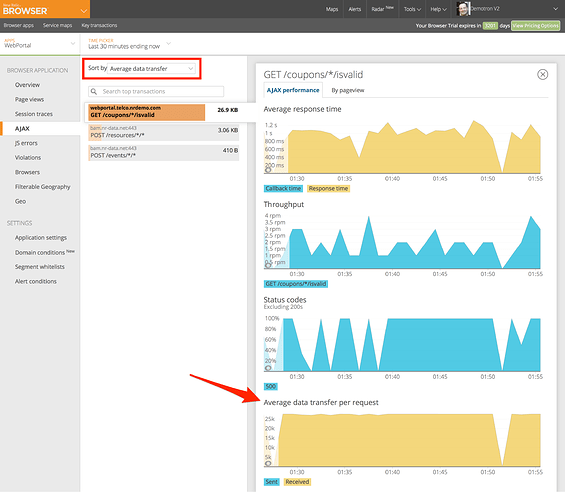Open Browsers in the sidebar
Viewport: 565px width, 500px height.
[27, 172]
